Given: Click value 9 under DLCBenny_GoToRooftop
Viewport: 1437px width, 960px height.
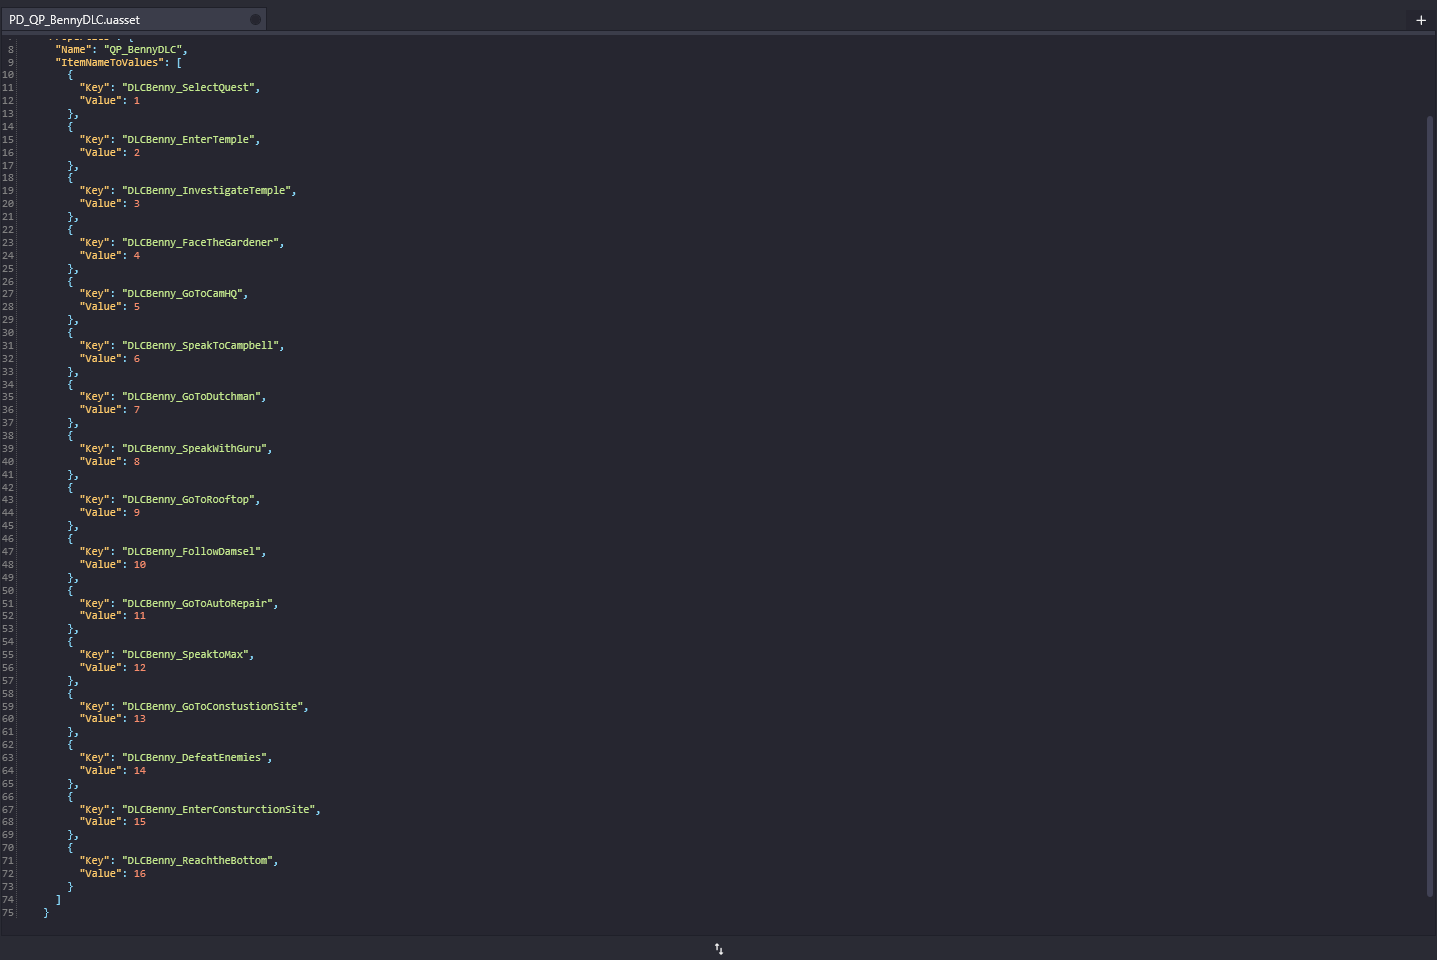Looking at the screenshot, I should pyautogui.click(x=137, y=513).
